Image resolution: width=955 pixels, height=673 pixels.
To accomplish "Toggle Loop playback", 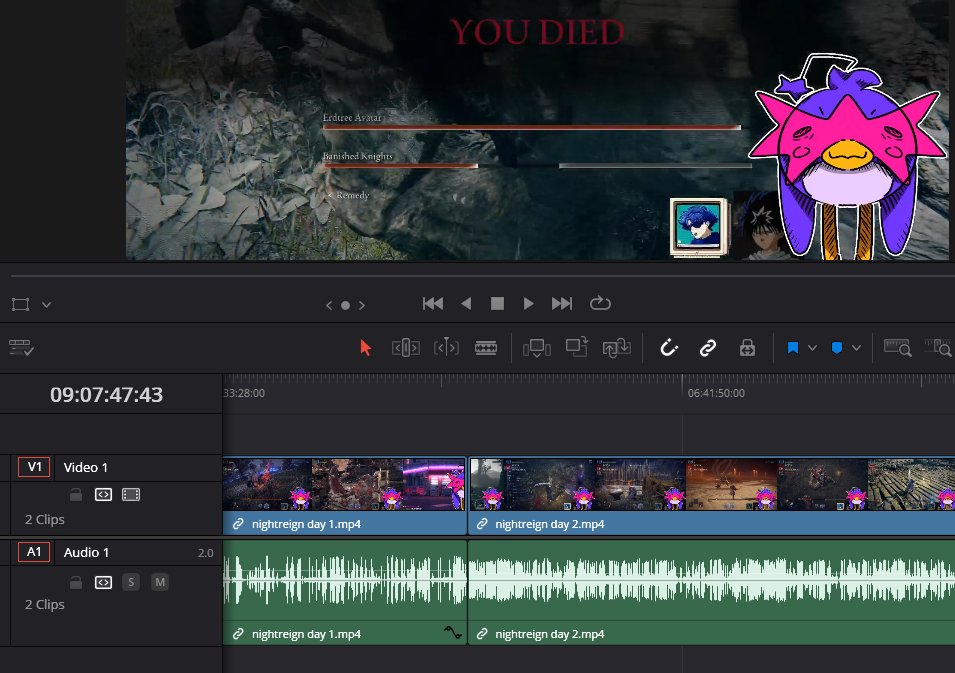I will [x=600, y=303].
